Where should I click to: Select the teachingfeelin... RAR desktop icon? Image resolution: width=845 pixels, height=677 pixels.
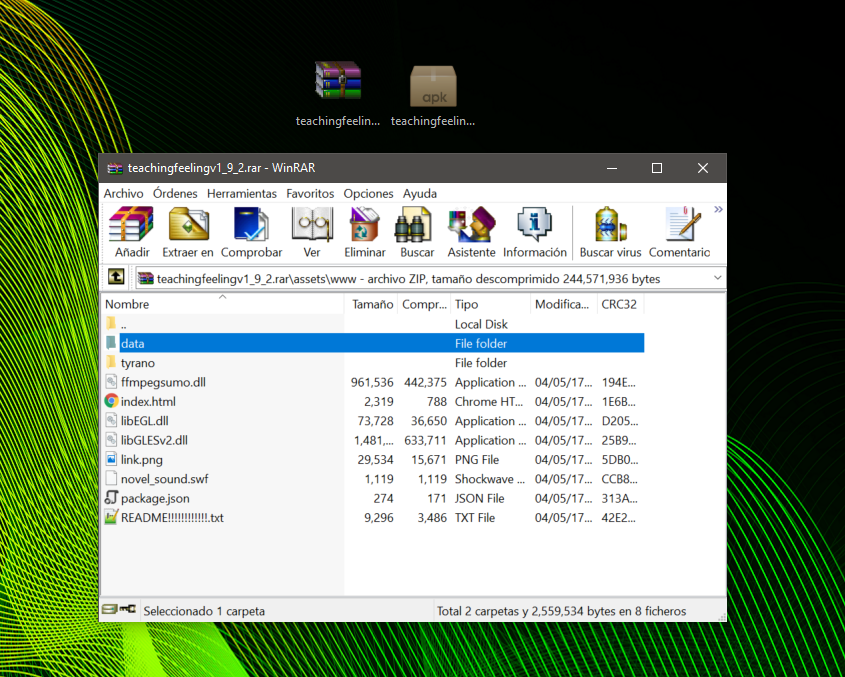[x=338, y=93]
